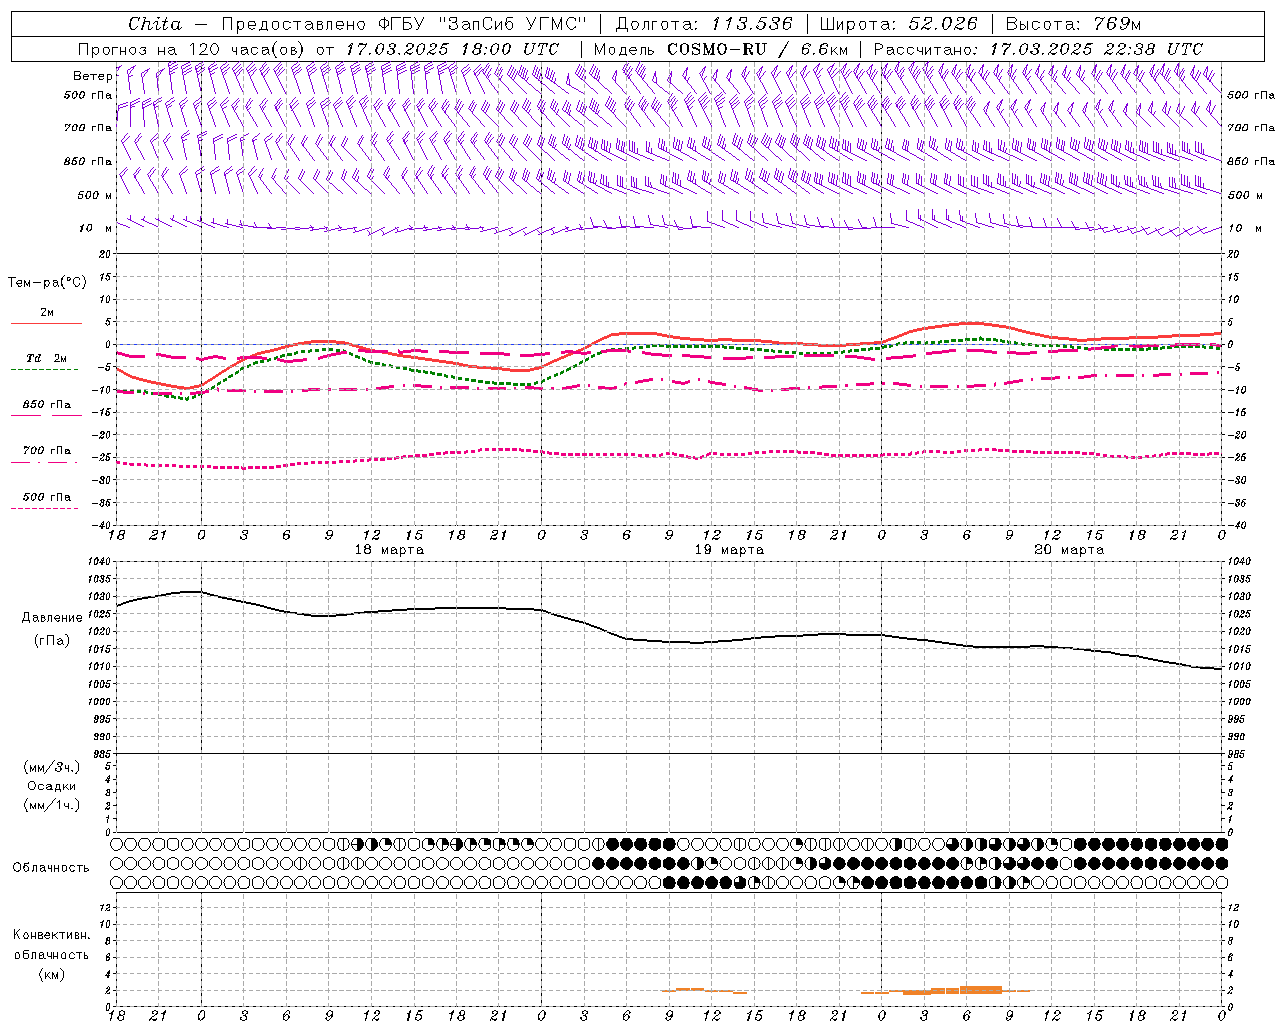
Task: Select the "Давление" pressure panel label
Action: click(52, 618)
